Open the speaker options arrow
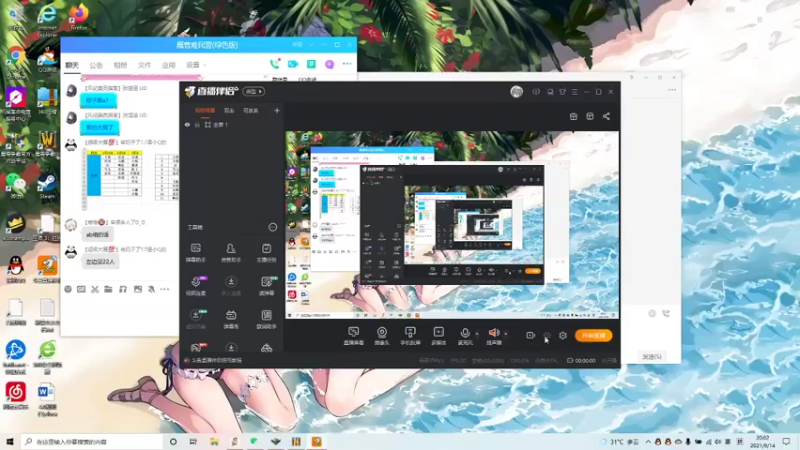The image size is (800, 450). pyautogui.click(x=506, y=334)
